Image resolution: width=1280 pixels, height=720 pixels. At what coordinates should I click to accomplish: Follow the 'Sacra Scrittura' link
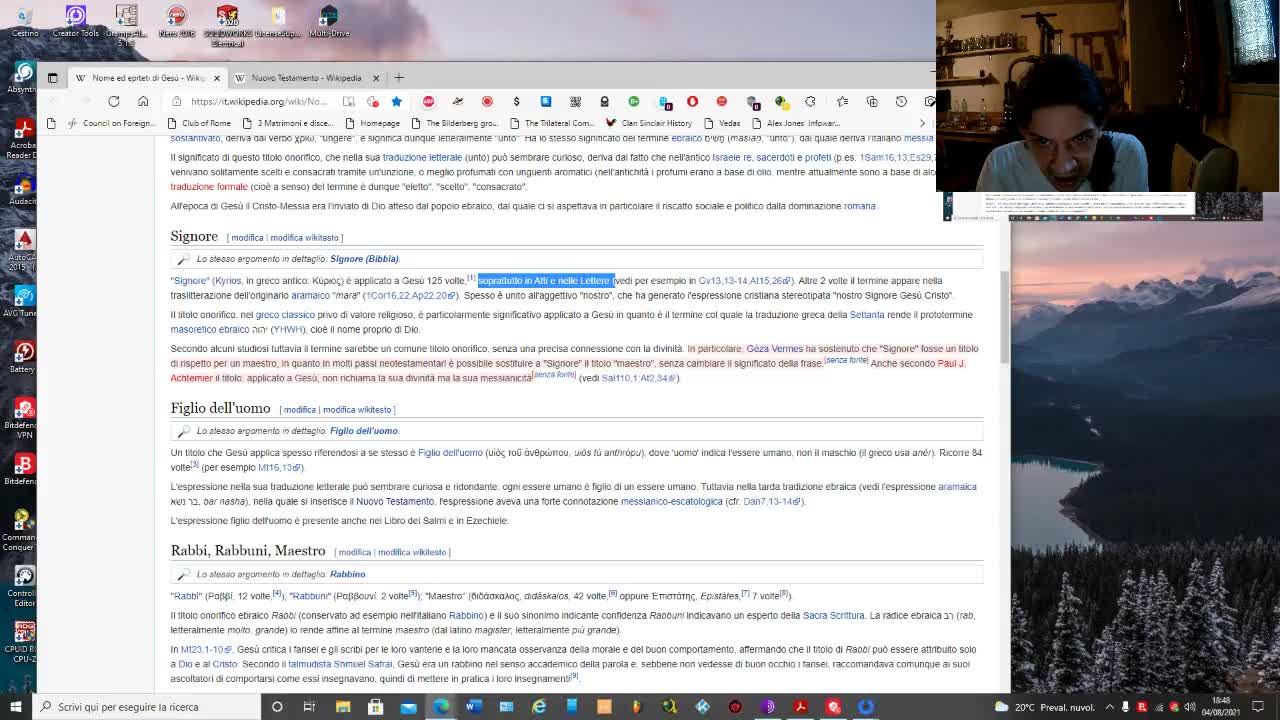833,616
